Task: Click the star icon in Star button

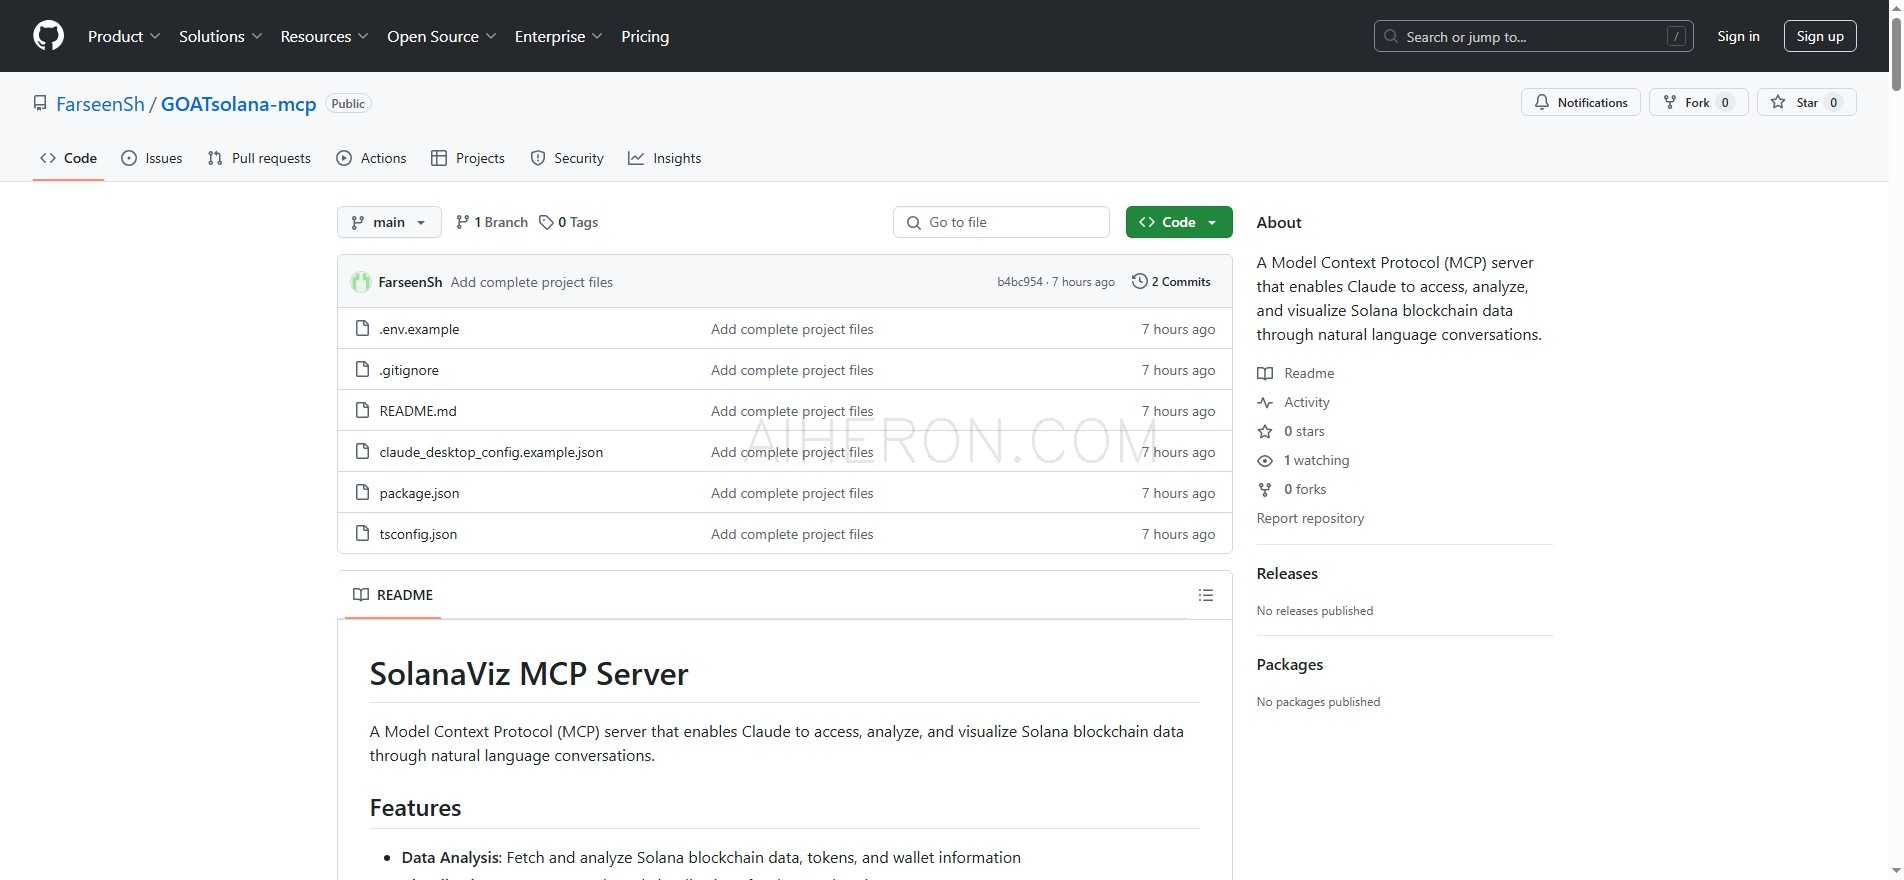Action: pyautogui.click(x=1778, y=102)
